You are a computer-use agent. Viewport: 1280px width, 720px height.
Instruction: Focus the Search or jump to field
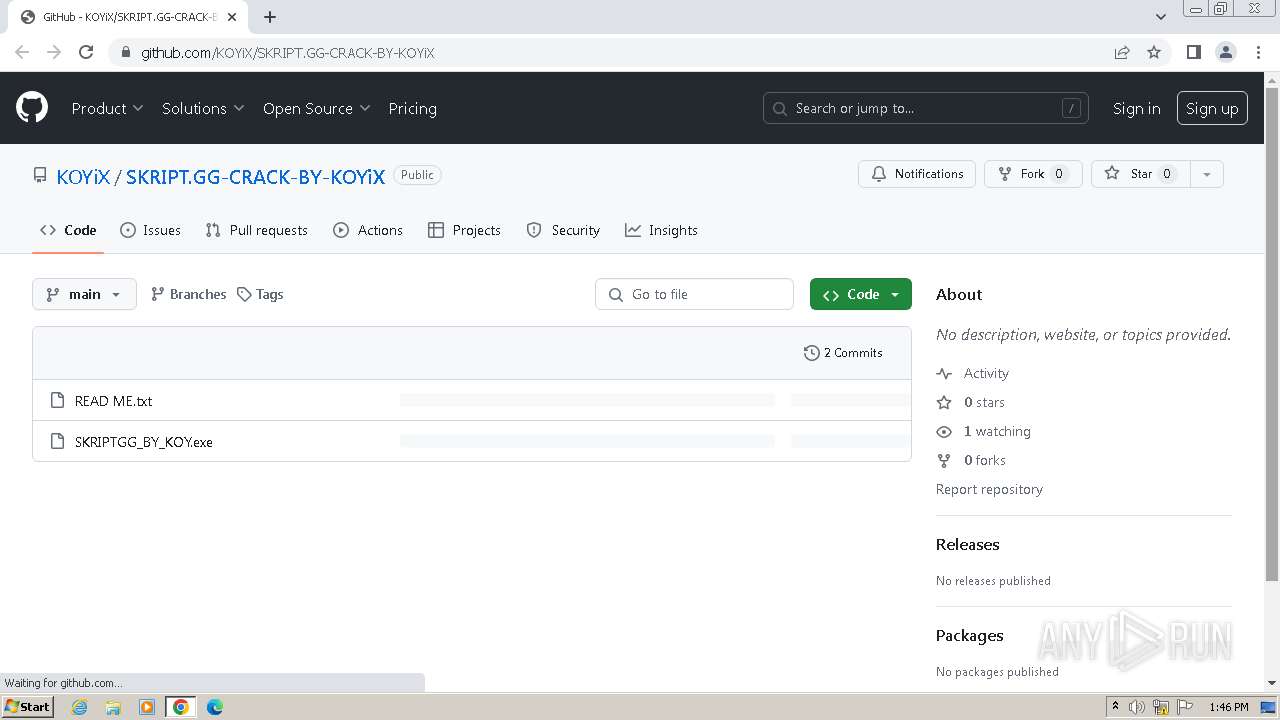(x=926, y=108)
